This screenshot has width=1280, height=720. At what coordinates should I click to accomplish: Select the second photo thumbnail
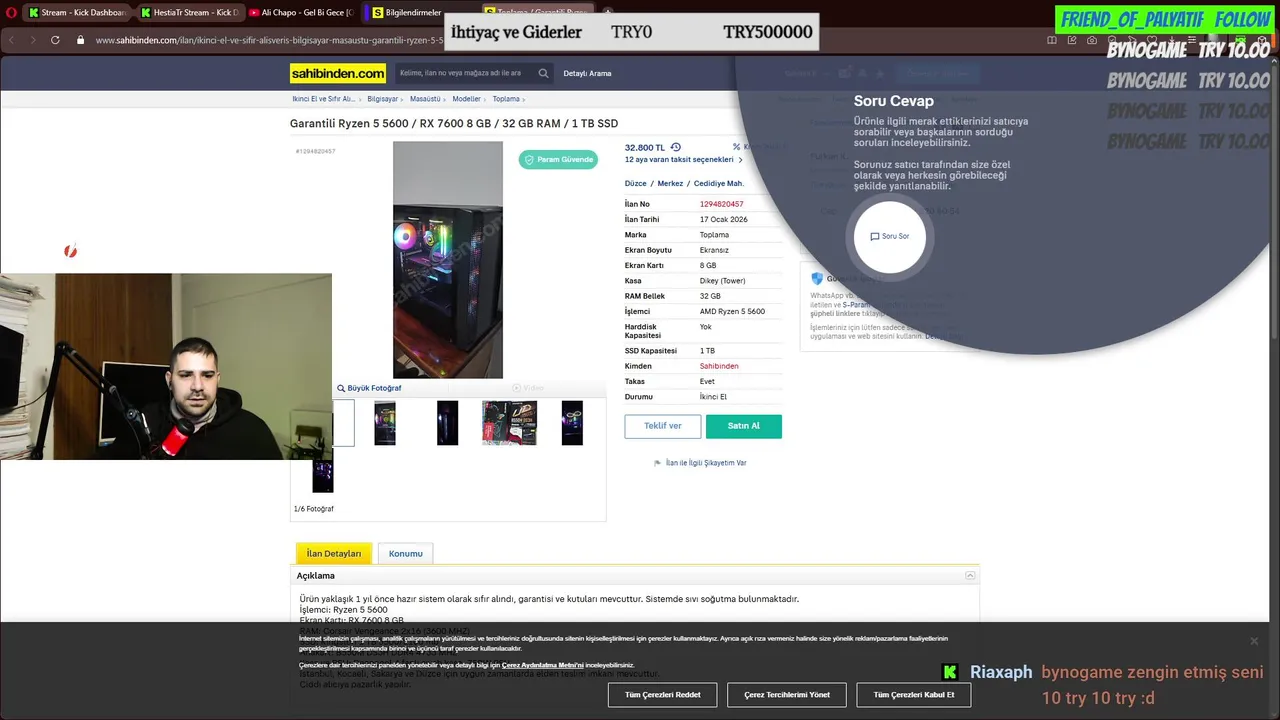pos(385,423)
